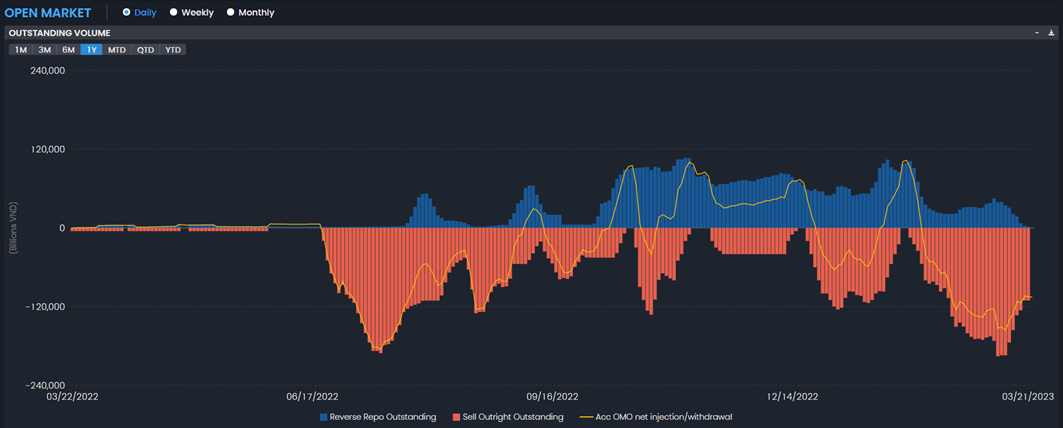Click the Outstanding Volume panel header
The height and width of the screenshot is (428, 1063).
59,33
